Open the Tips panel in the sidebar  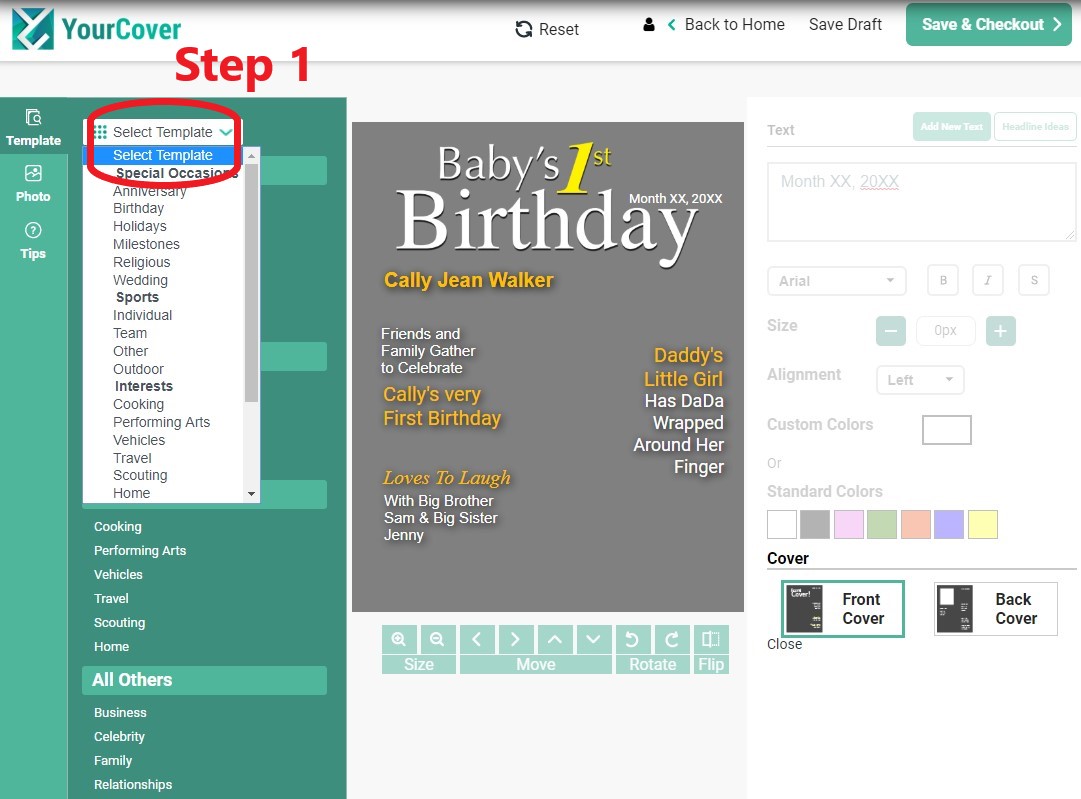(33, 242)
